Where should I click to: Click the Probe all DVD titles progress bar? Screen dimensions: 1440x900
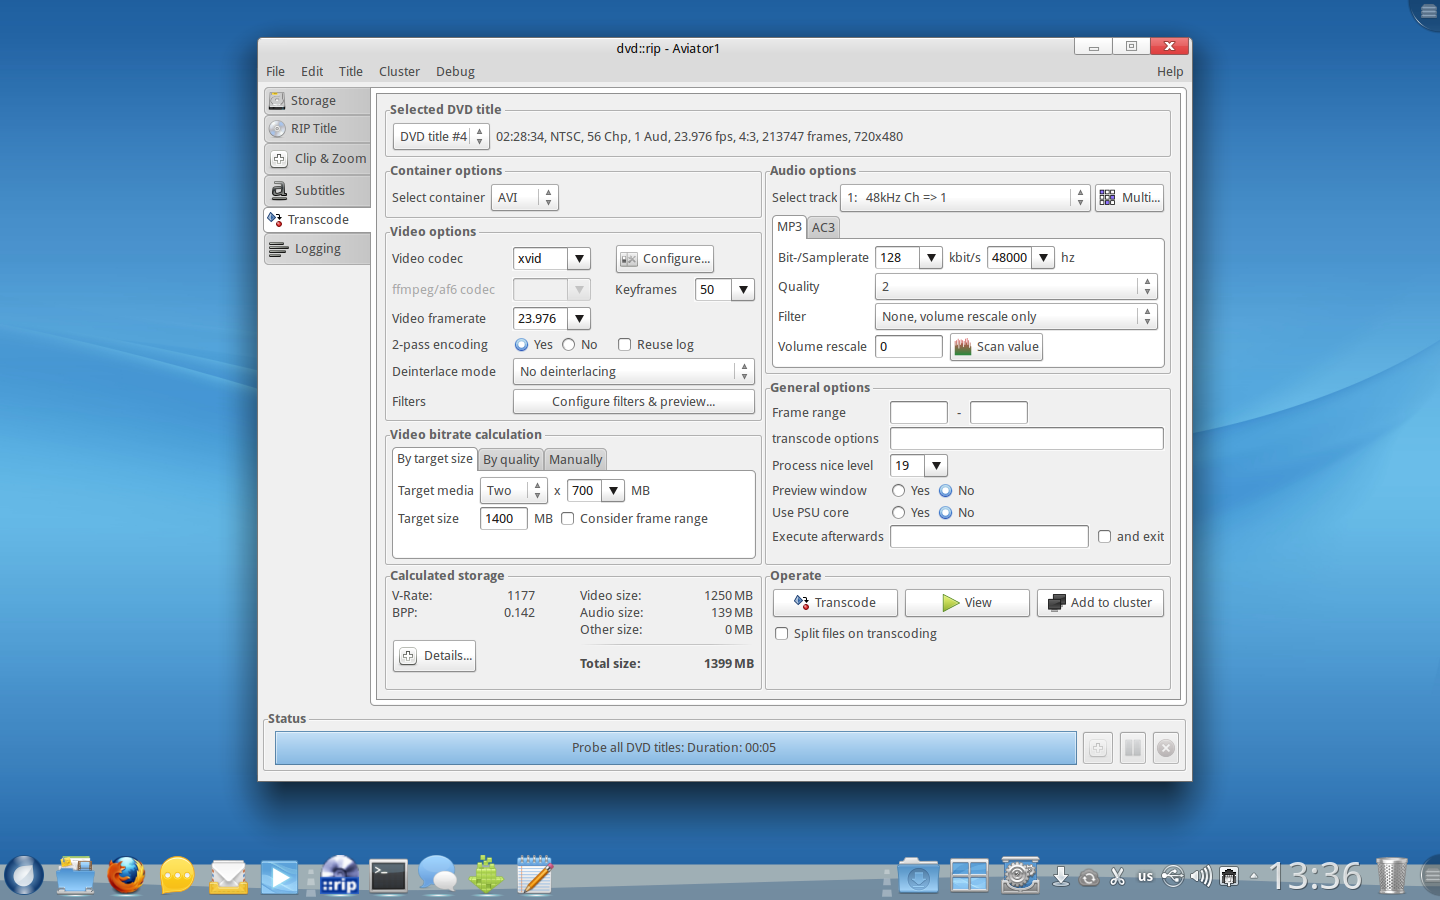click(x=675, y=748)
